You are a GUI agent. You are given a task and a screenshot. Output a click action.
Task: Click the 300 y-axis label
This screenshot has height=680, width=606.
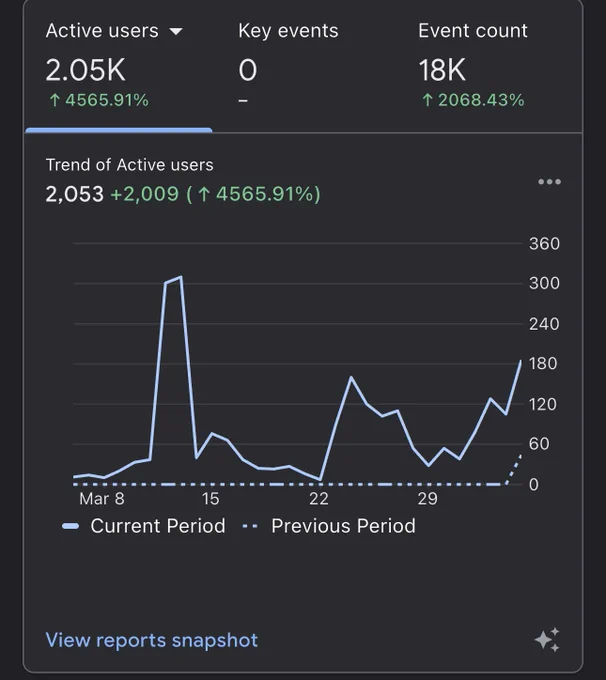[544, 284]
